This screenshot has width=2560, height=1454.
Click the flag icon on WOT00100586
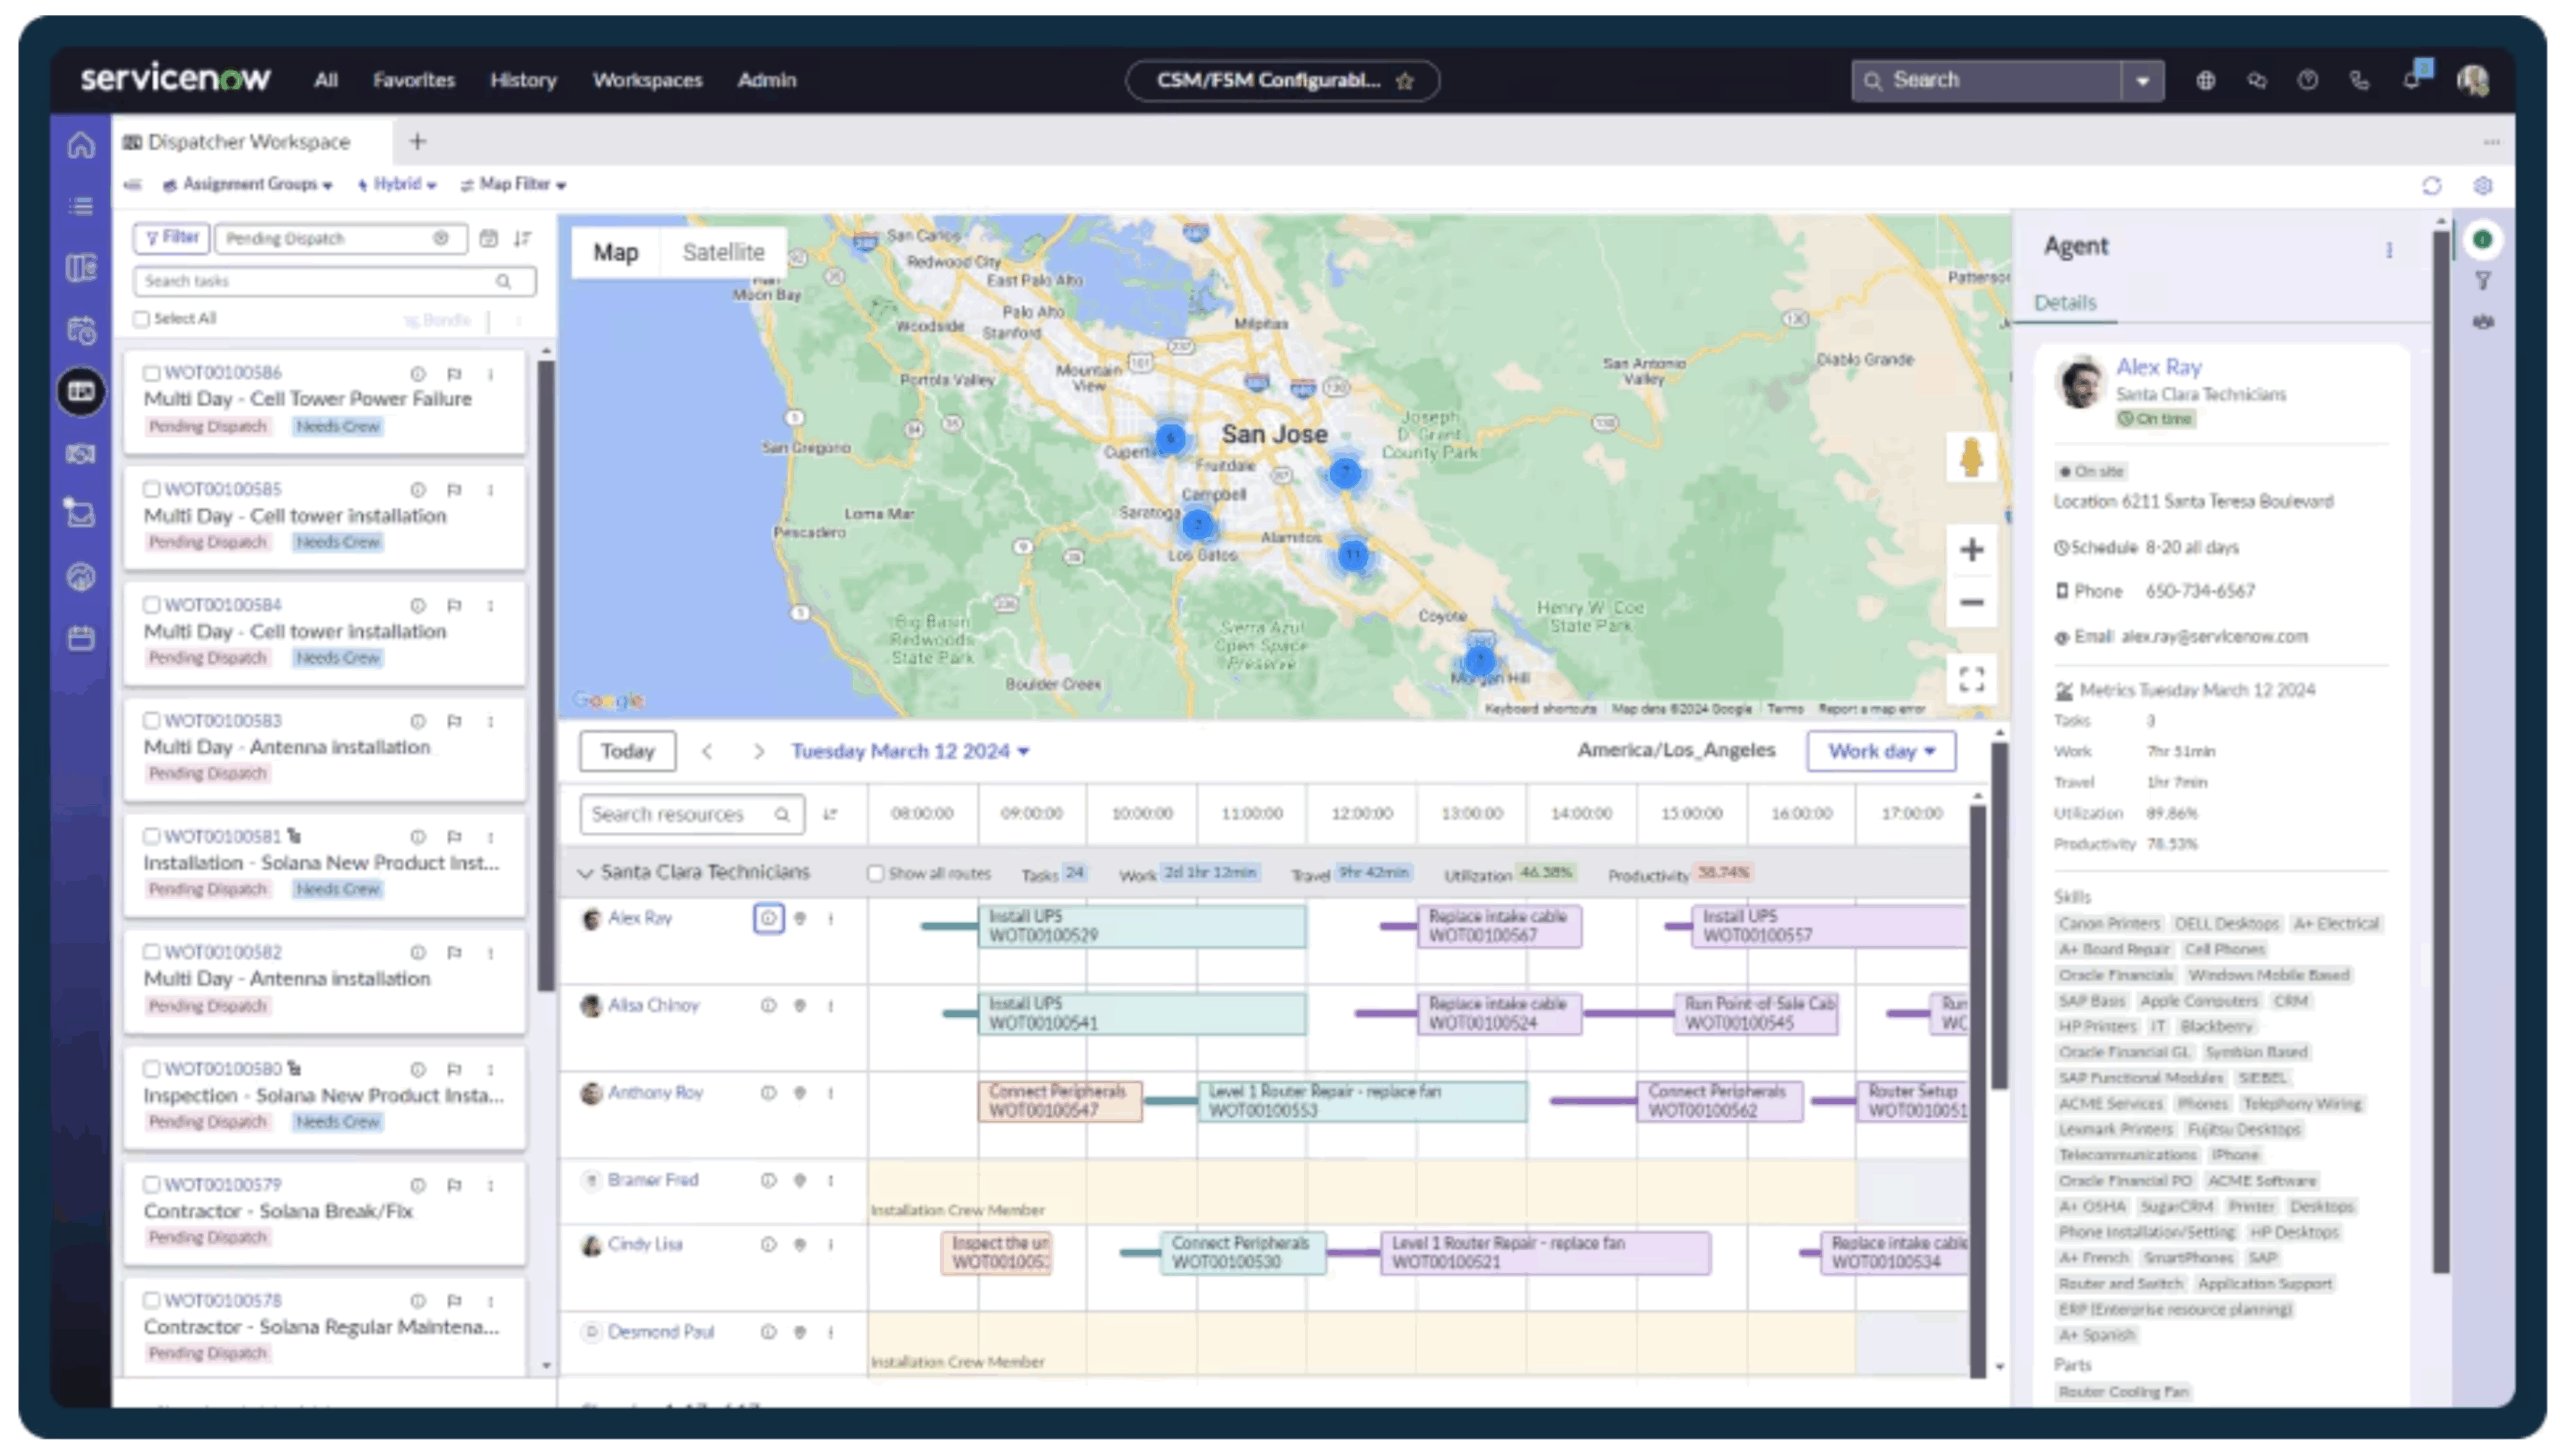click(454, 374)
